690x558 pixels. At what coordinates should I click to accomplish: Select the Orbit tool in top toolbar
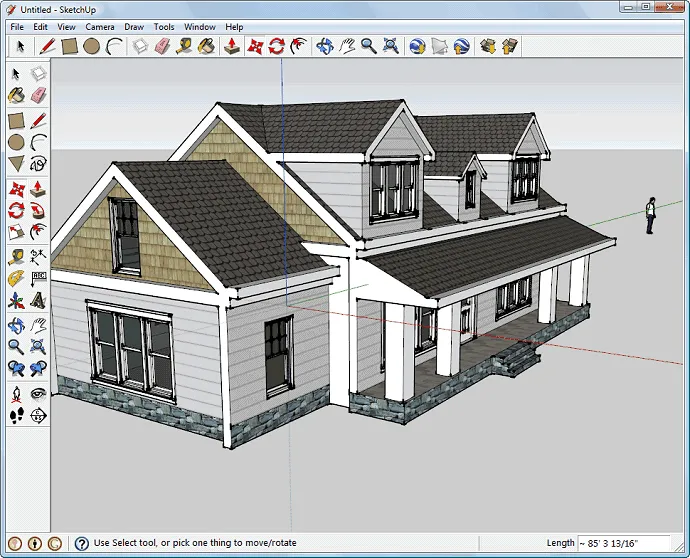pos(324,46)
